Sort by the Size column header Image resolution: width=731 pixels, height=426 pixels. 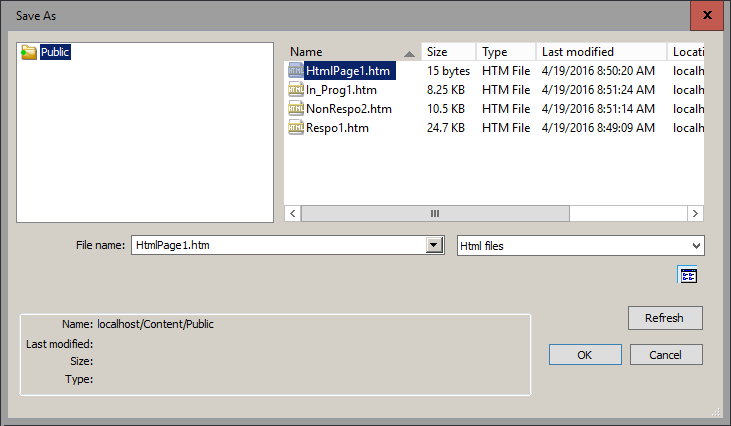click(x=448, y=52)
